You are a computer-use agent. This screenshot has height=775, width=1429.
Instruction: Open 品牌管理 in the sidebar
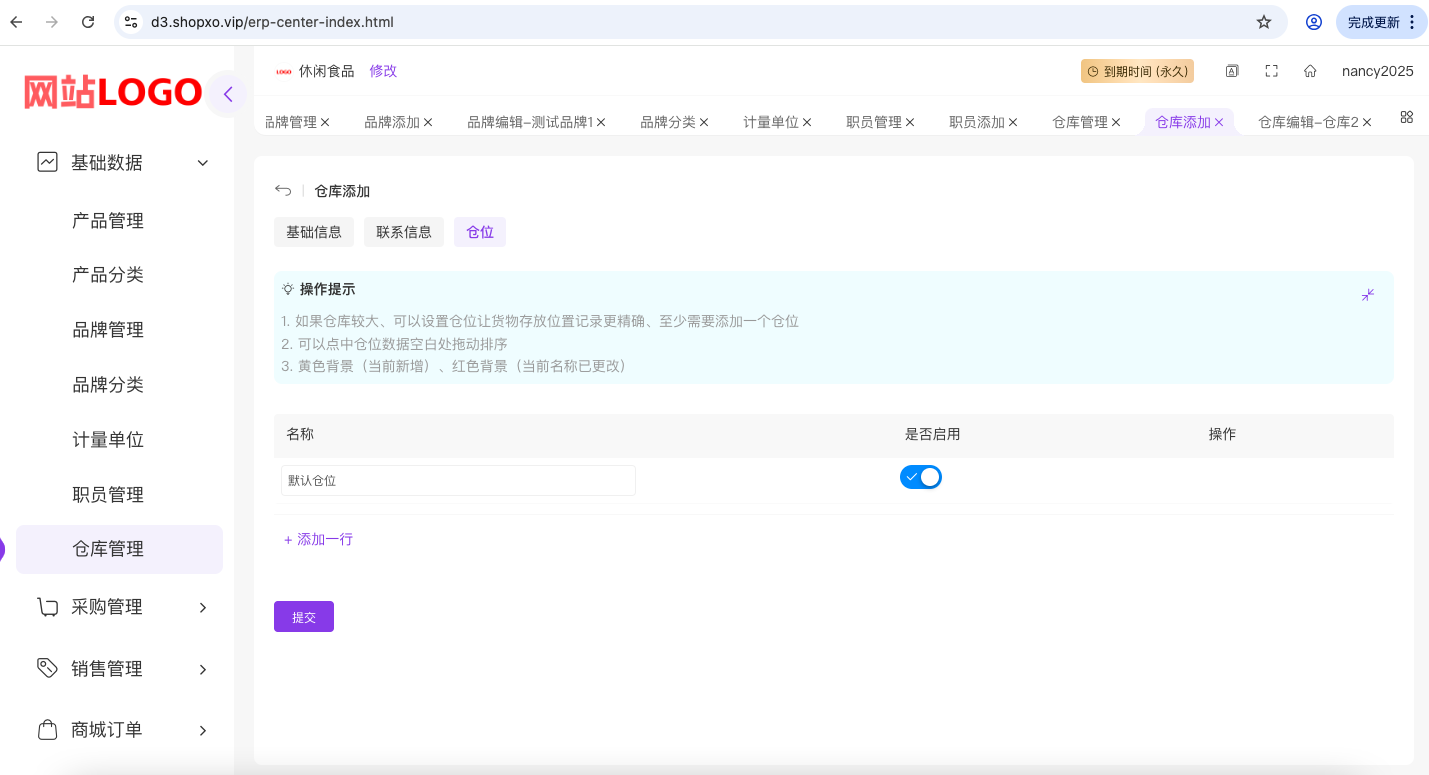108,330
